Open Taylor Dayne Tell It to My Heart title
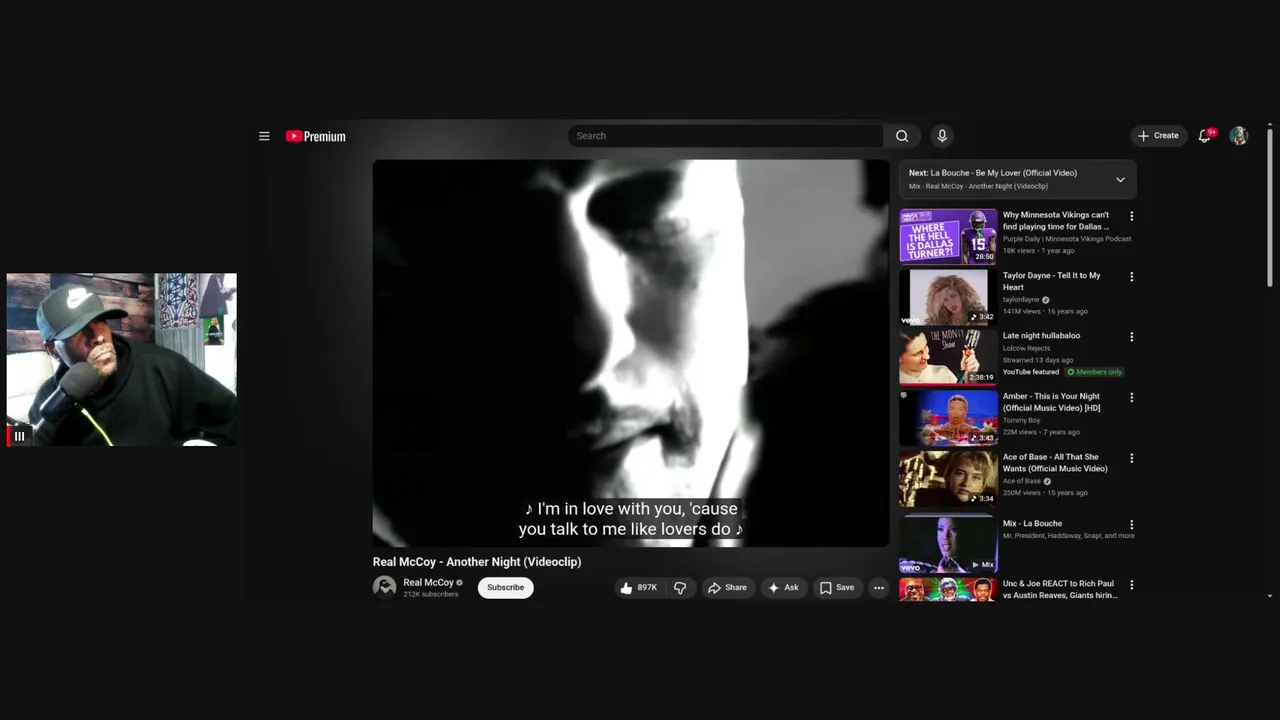 (1051, 281)
